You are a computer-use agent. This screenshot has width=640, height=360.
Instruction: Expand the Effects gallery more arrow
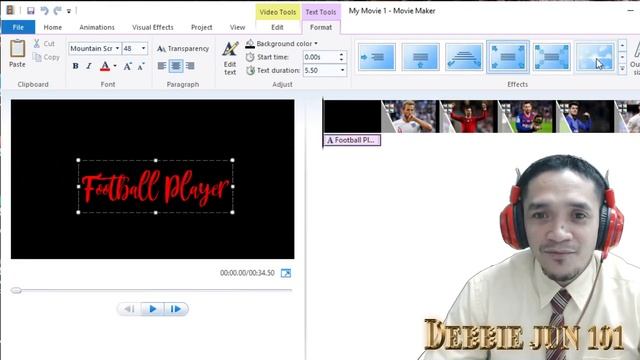622,69
